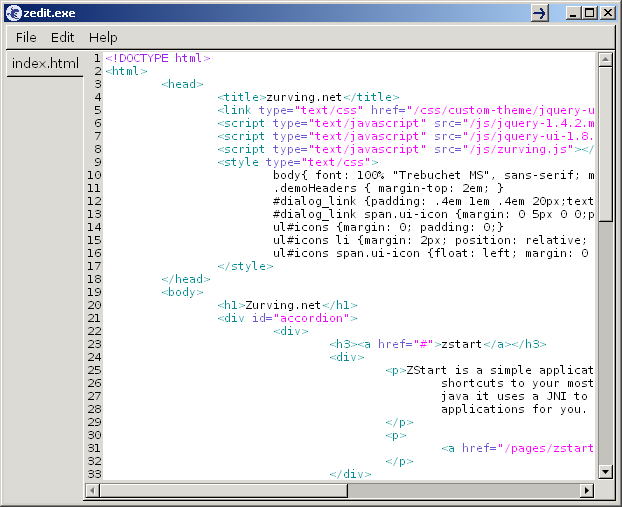This screenshot has width=622, height=507.
Task: Click line number 20 in the gutter
Action: pyautogui.click(x=95, y=305)
